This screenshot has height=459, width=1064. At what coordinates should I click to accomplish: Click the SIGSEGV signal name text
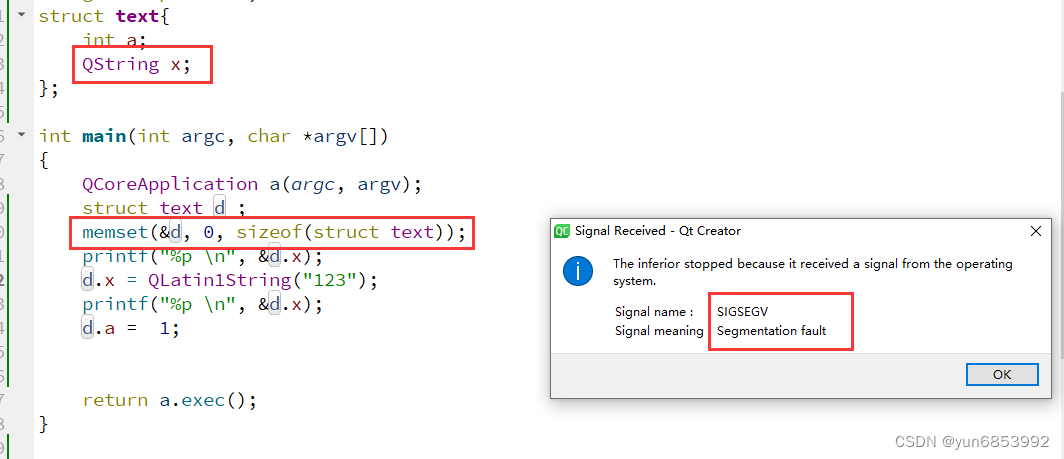[x=743, y=312]
